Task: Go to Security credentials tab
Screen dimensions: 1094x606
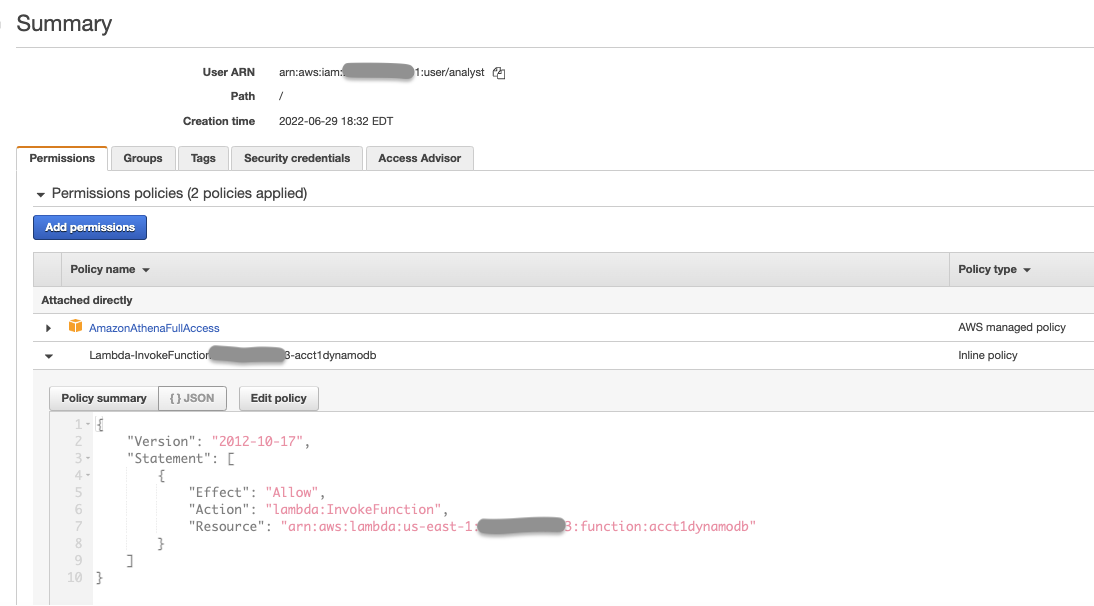Action: click(297, 158)
